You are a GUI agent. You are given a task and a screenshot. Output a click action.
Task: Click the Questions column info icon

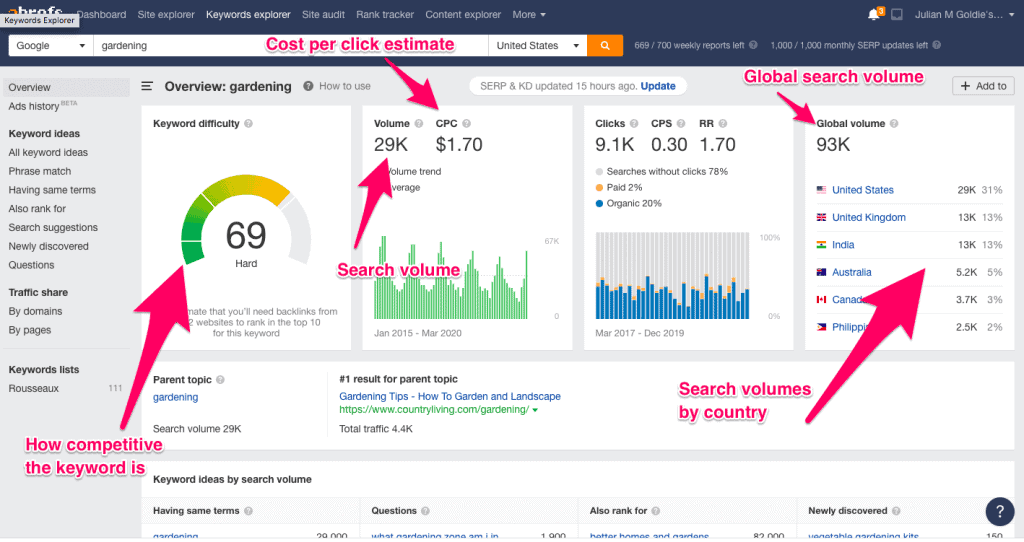coord(426,511)
